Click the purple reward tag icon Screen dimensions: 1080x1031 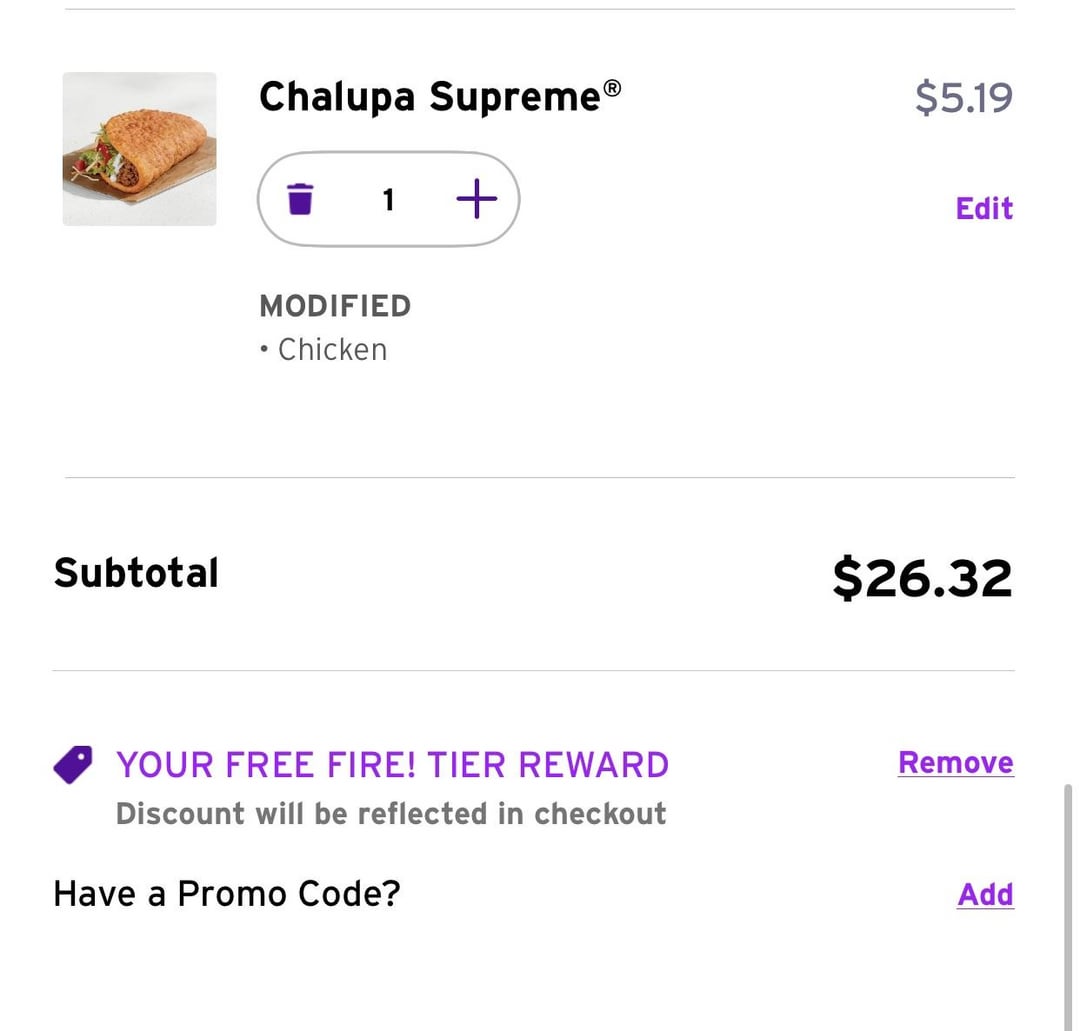tap(73, 765)
